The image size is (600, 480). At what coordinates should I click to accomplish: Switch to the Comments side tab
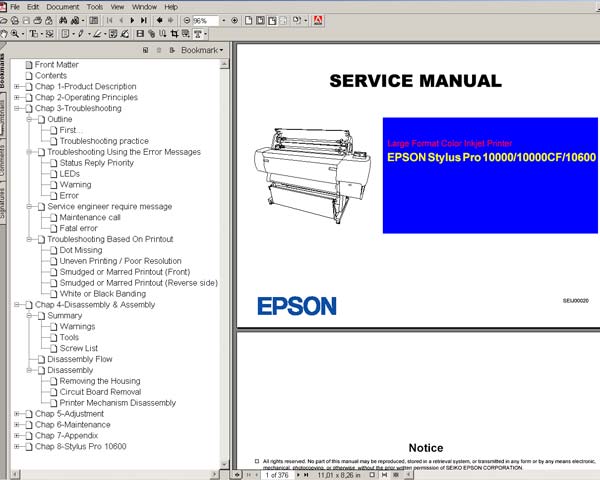(2, 160)
